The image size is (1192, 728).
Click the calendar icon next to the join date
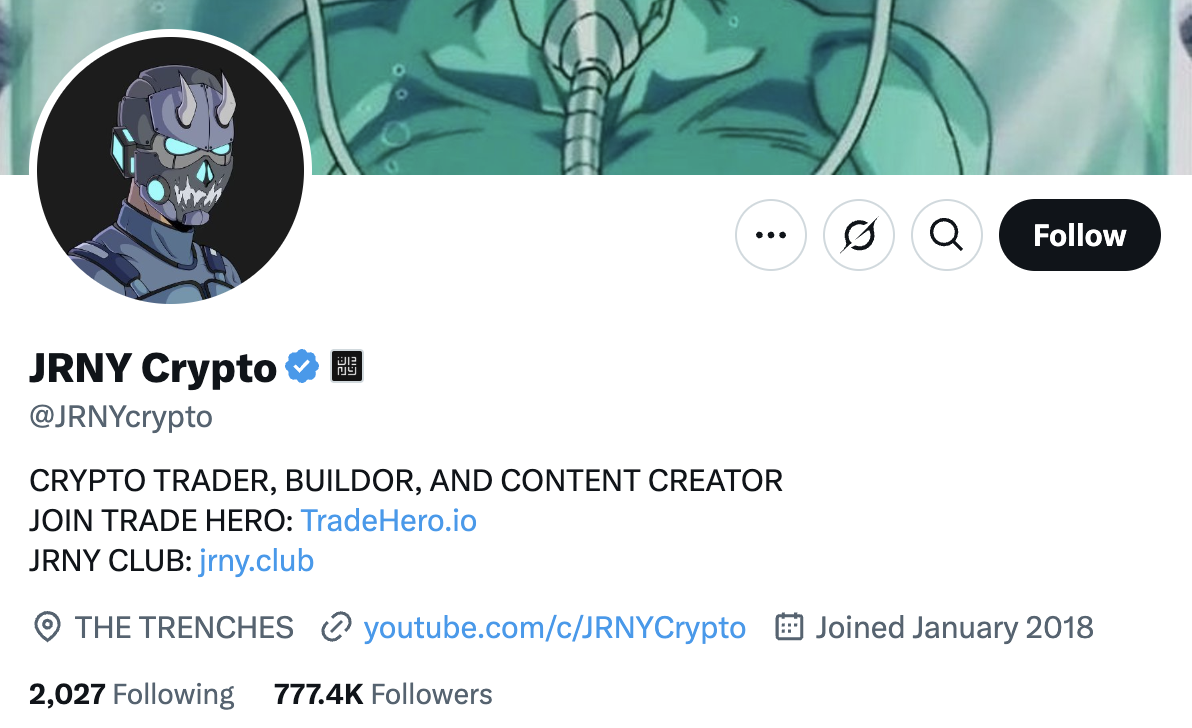(791, 628)
